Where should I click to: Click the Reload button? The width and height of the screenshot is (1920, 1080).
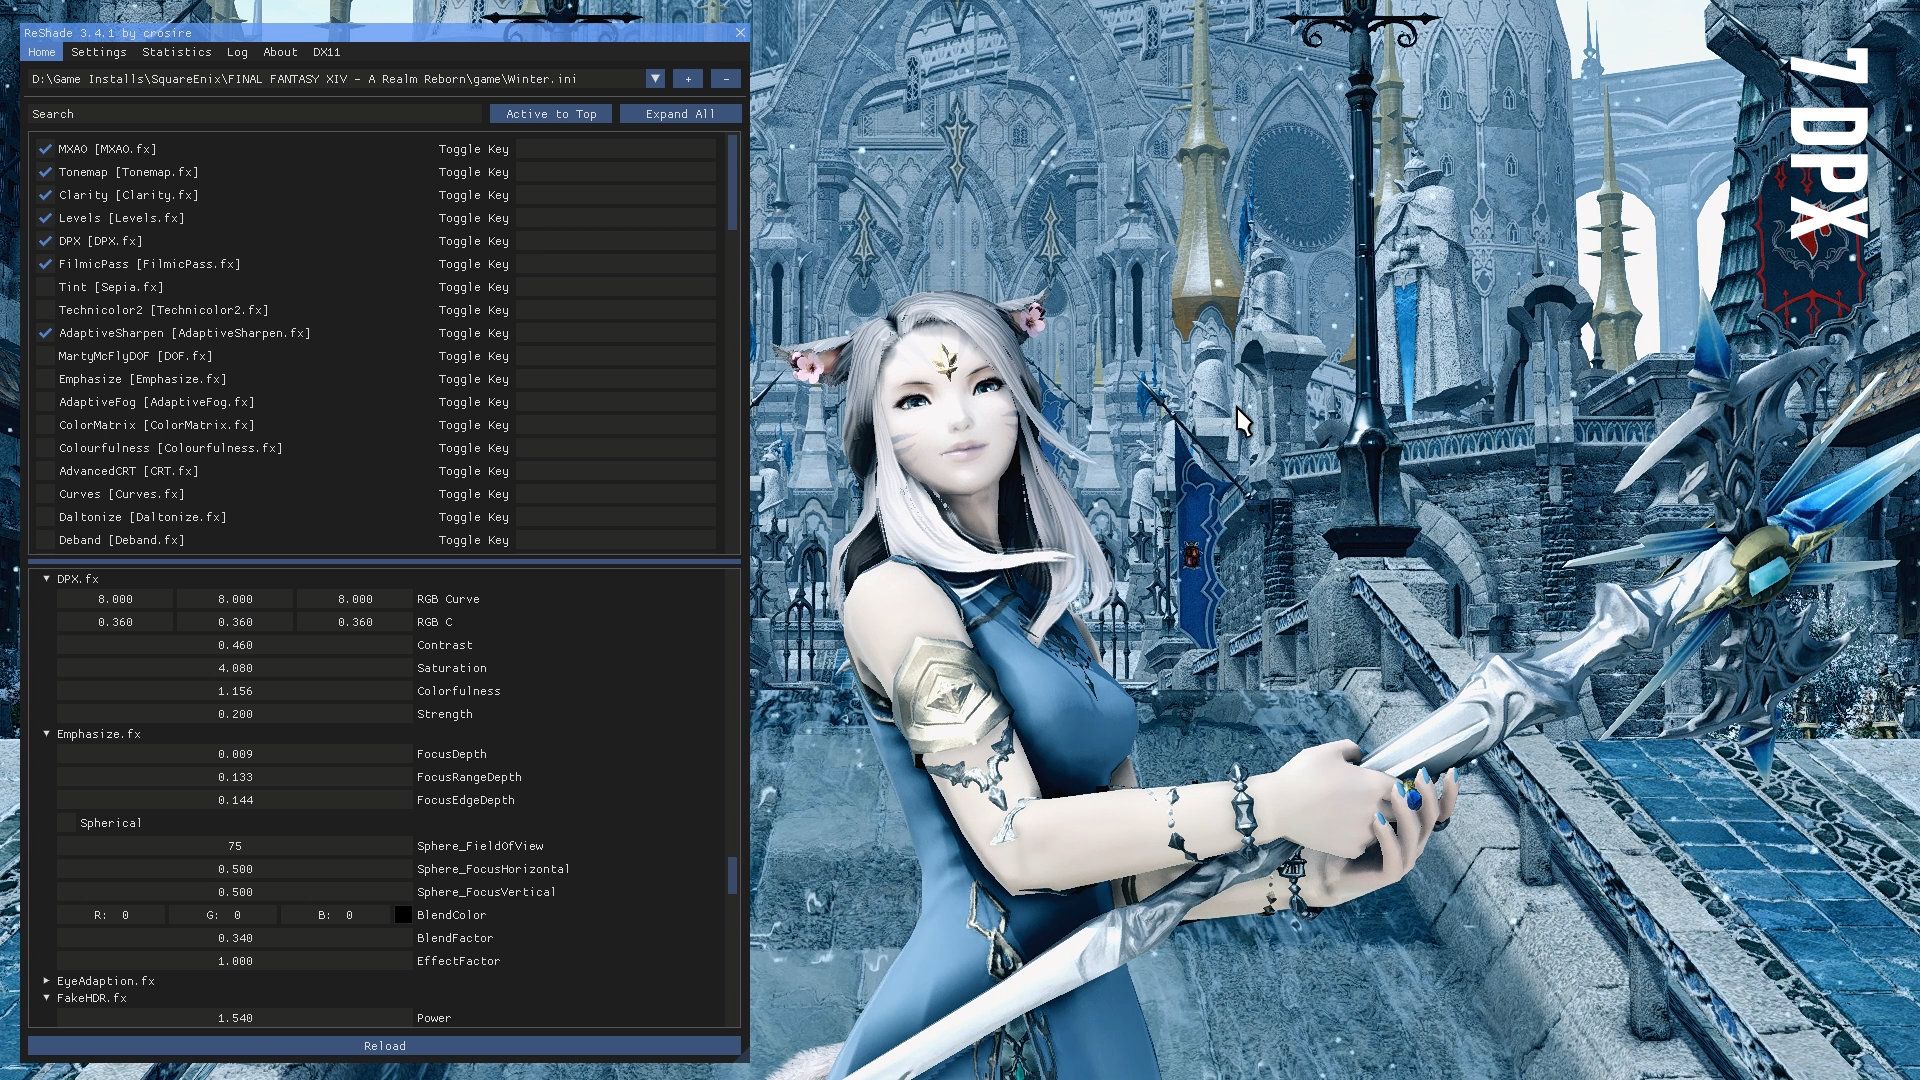click(384, 1046)
